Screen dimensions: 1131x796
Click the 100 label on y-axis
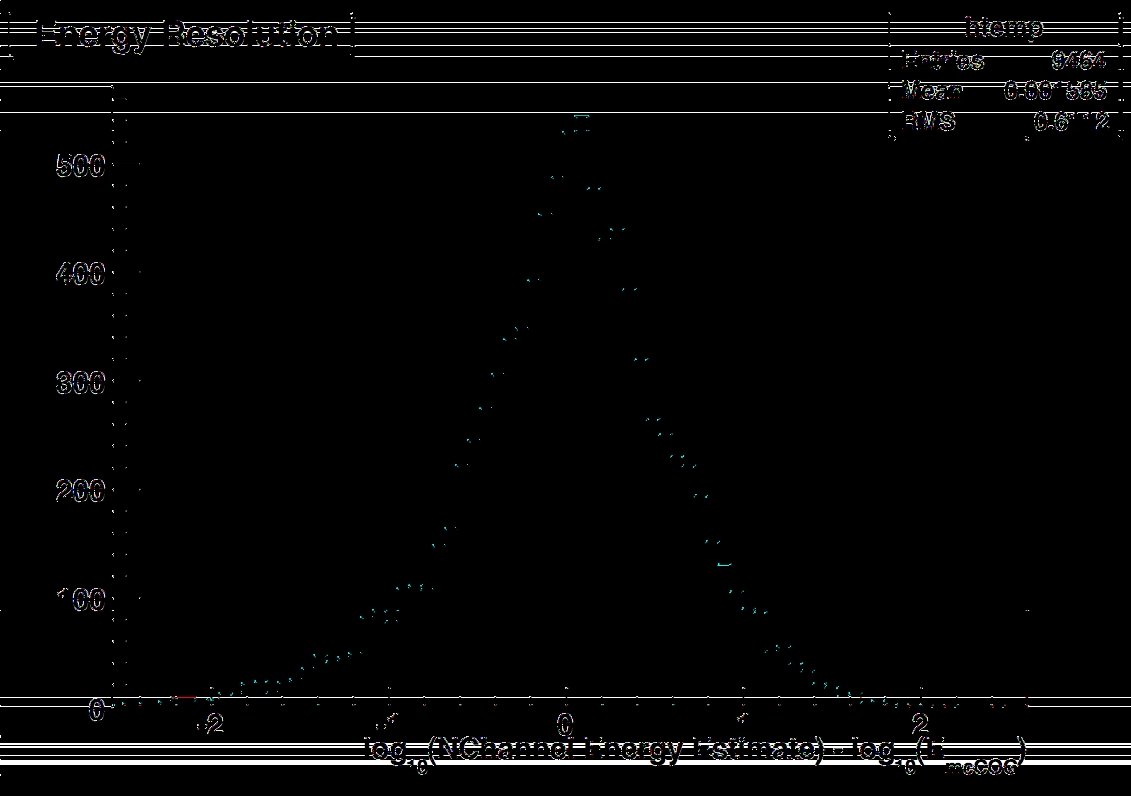(x=80, y=600)
